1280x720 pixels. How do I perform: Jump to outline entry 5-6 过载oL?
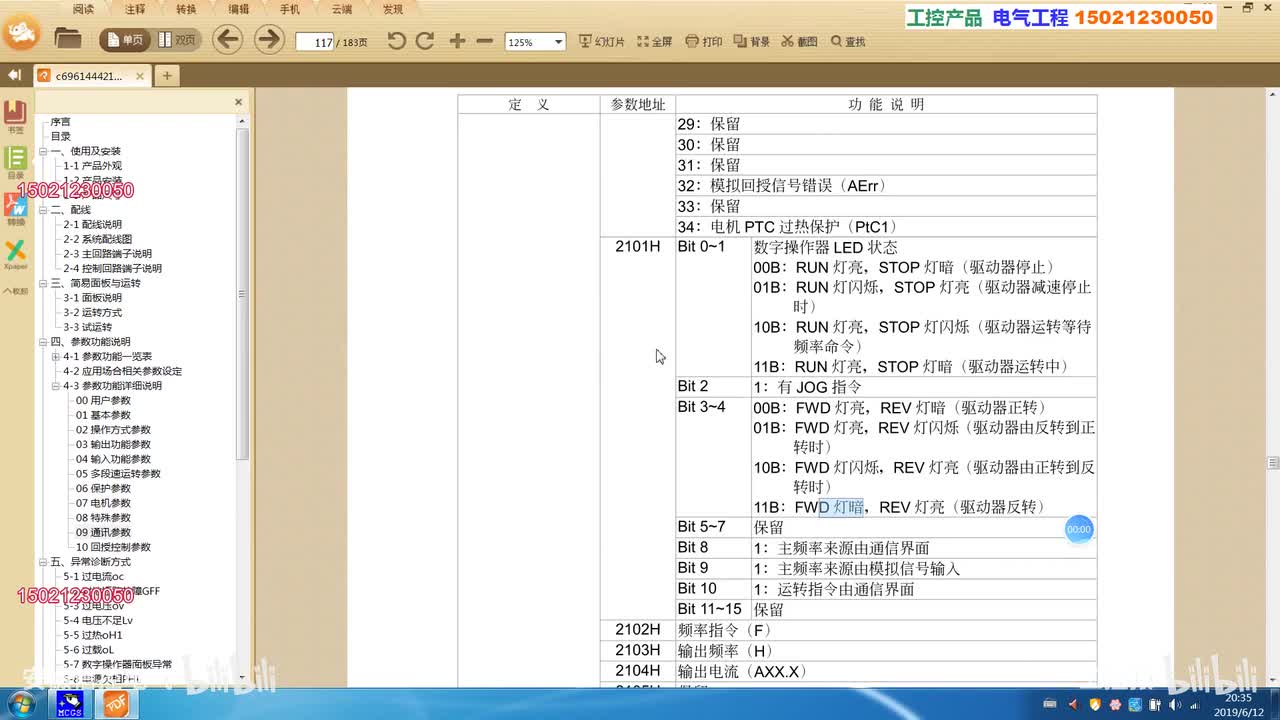pyautogui.click(x=89, y=649)
